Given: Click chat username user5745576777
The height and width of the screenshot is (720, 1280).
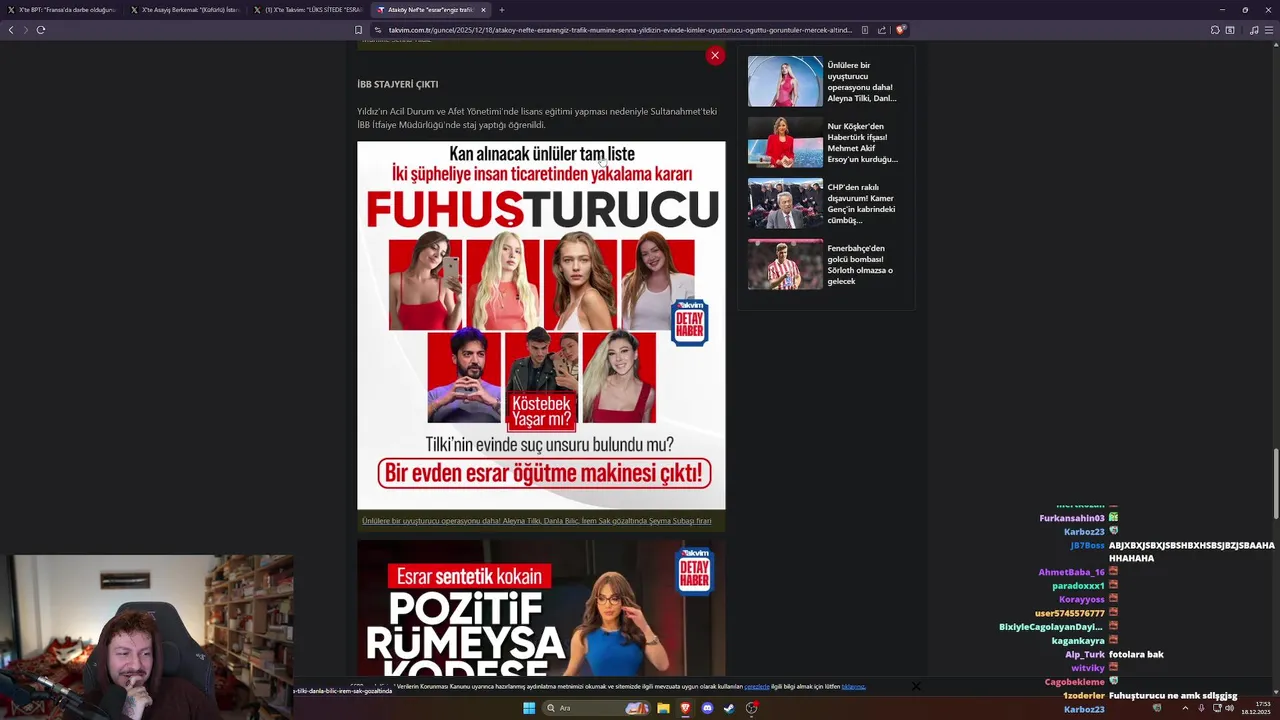Looking at the screenshot, I should 1069,613.
